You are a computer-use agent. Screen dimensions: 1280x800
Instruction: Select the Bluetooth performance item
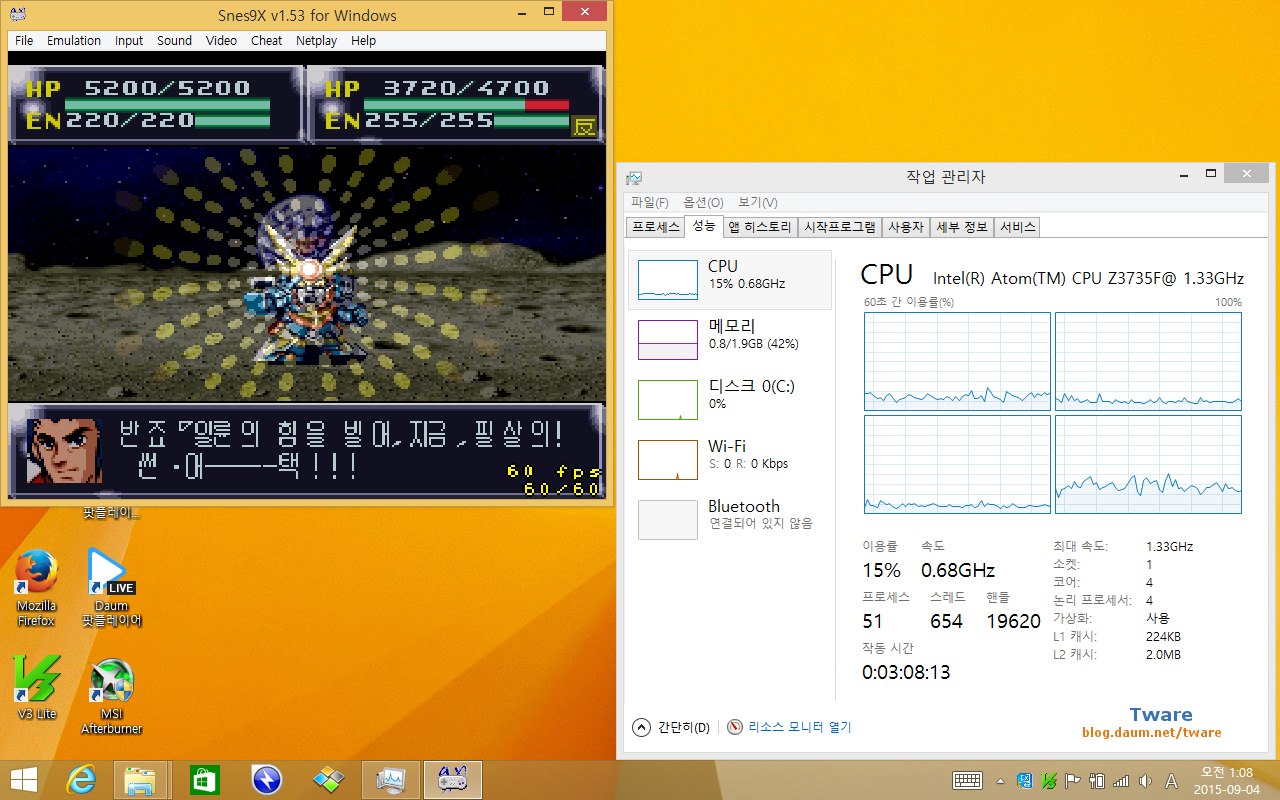[x=730, y=520]
